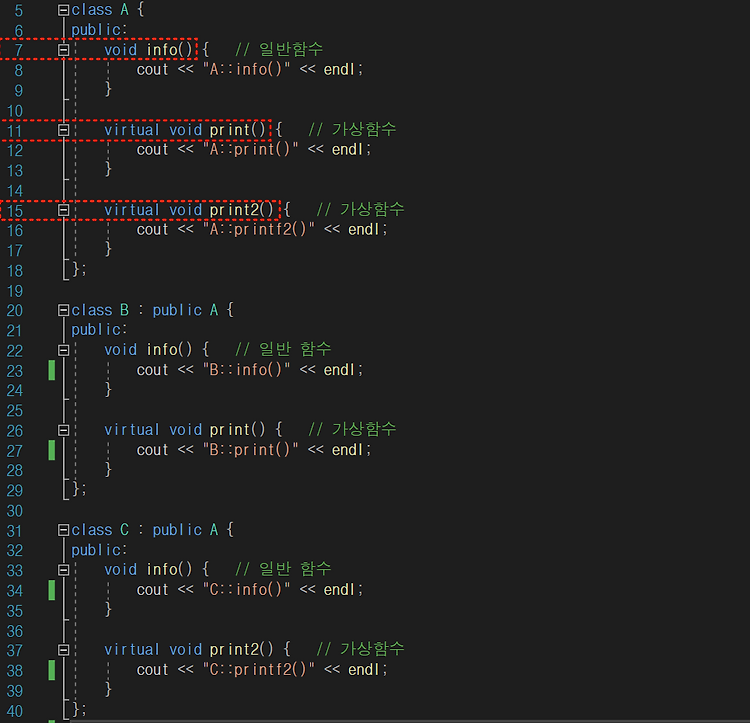Image resolution: width=750 pixels, height=723 pixels.
Task: Click "cout" on line 23
Action: point(153,370)
